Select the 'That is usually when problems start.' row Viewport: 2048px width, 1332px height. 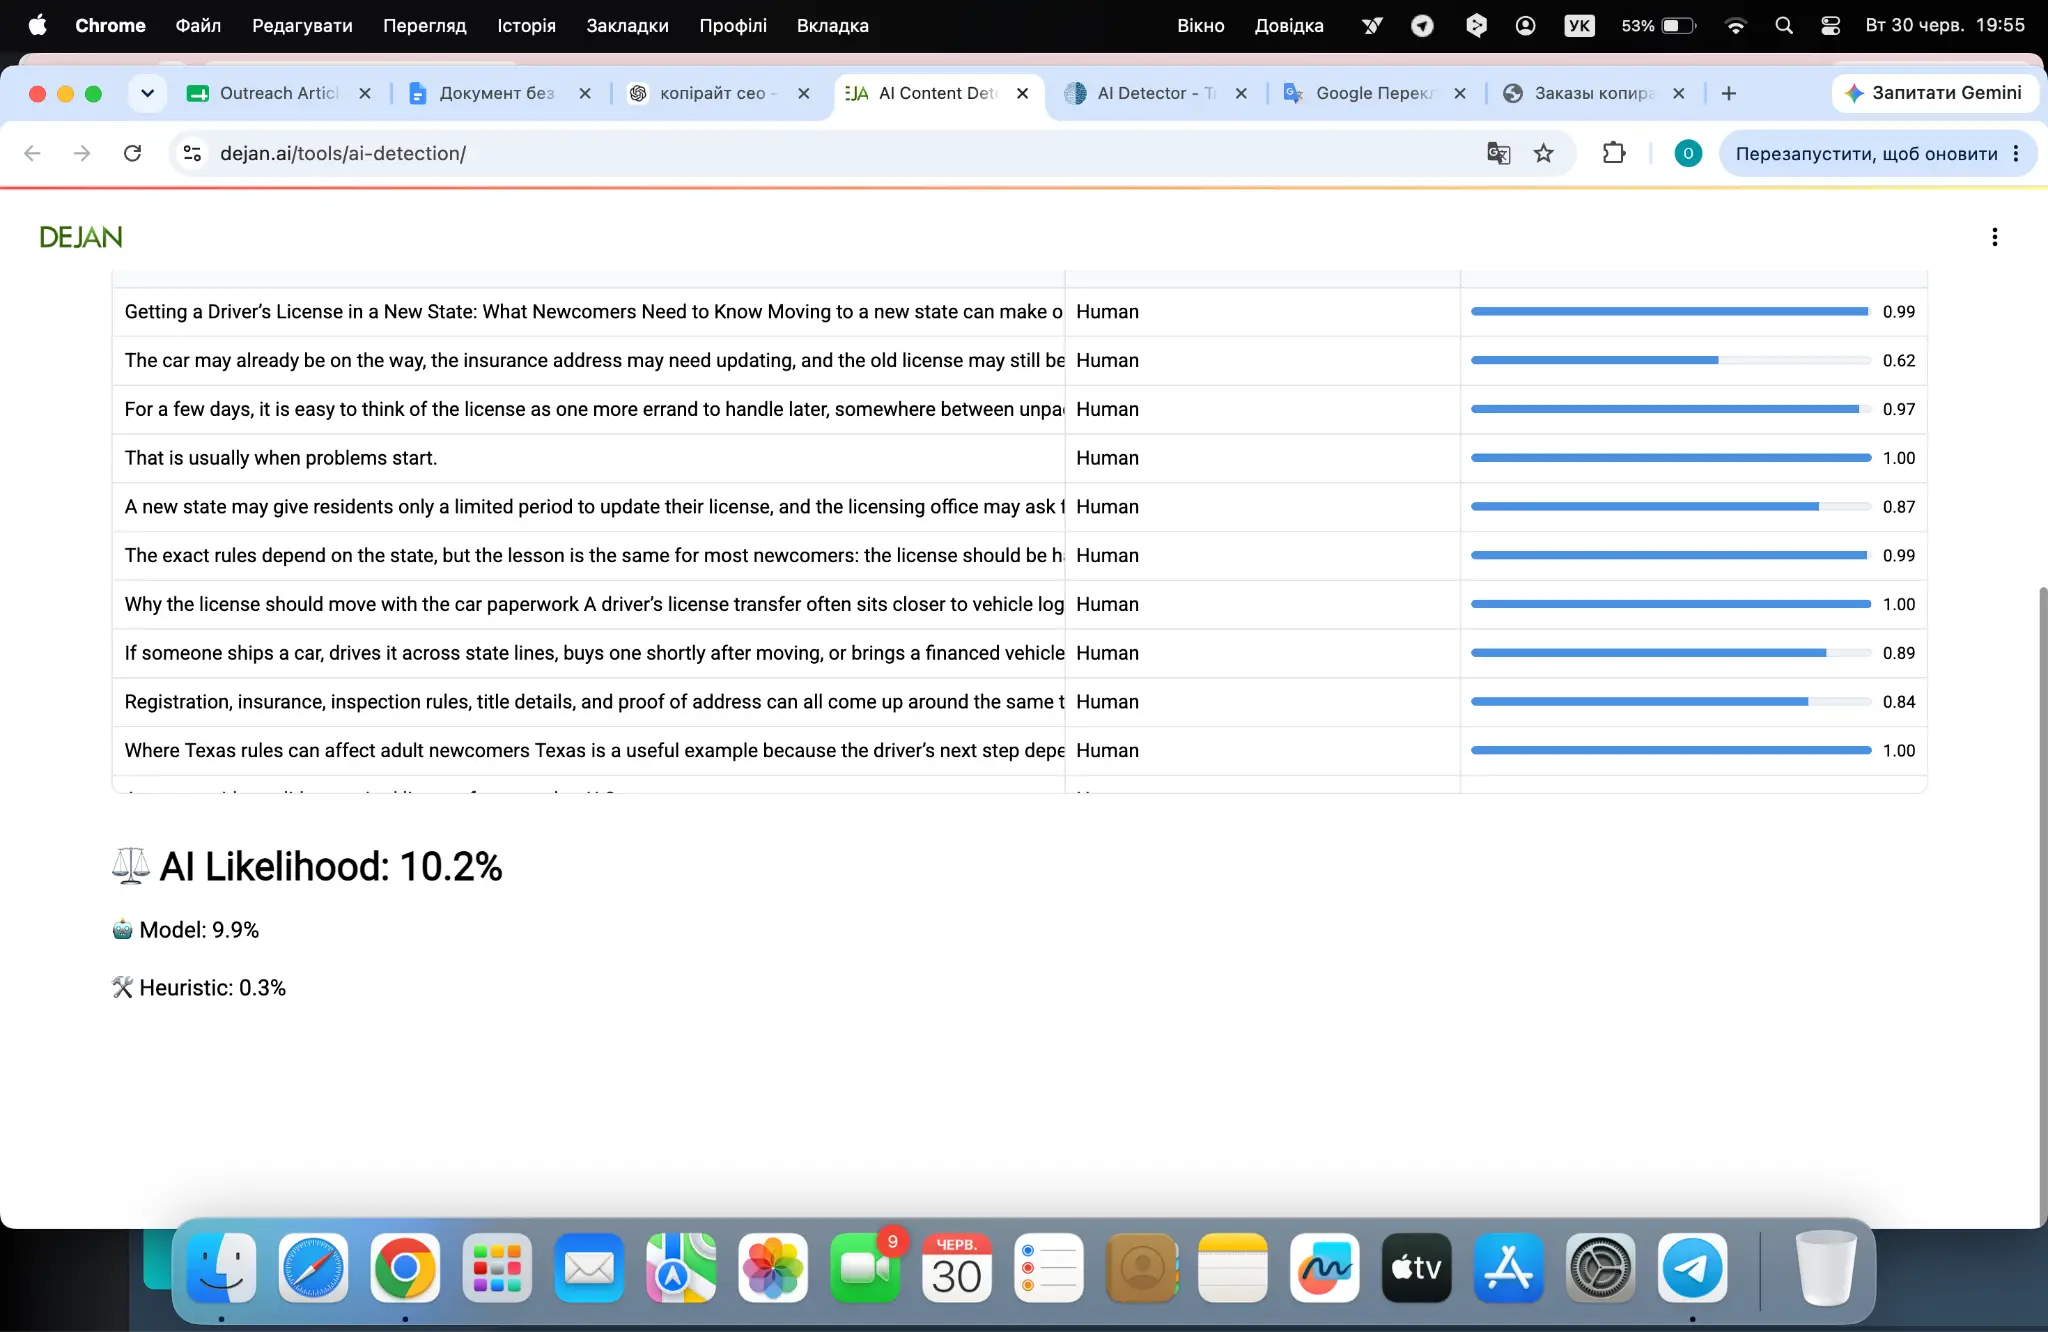(x=1019, y=458)
